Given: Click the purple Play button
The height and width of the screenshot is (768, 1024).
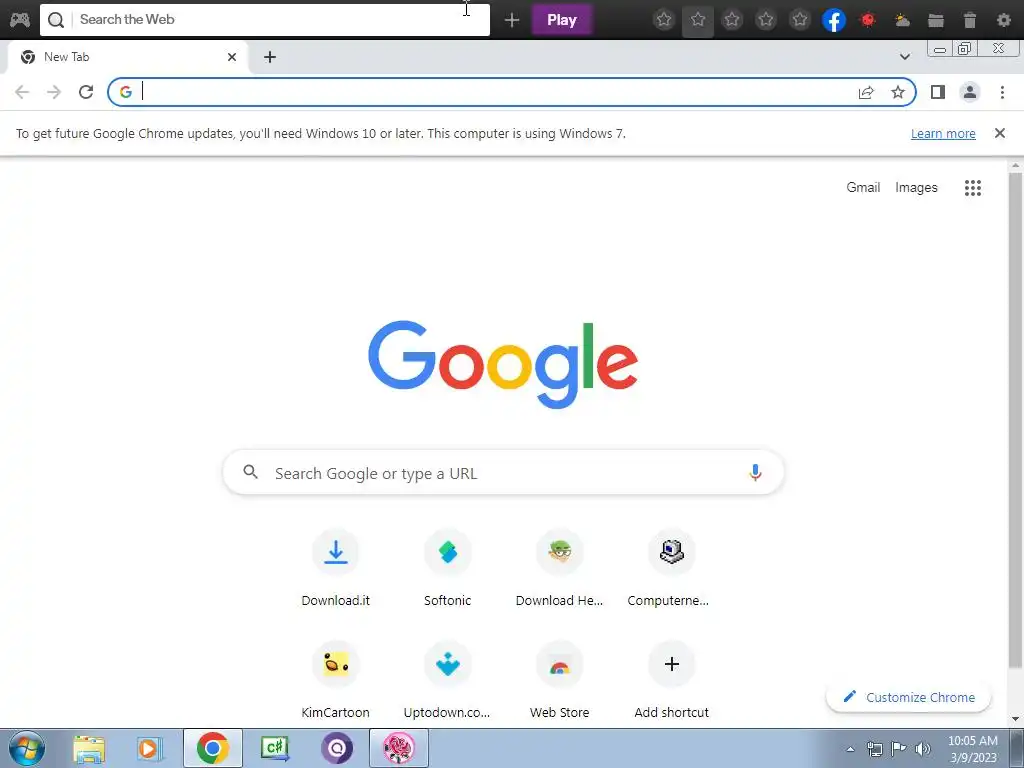Looking at the screenshot, I should coord(562,20).
